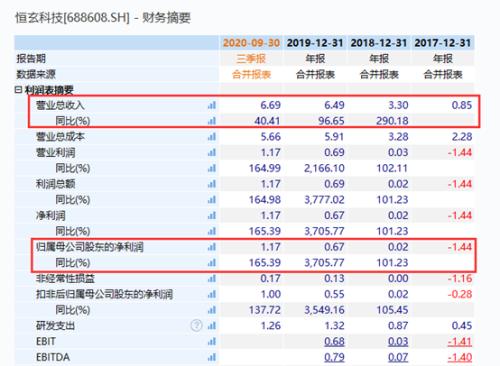Select total cost value 5.91
Image resolution: width=500 pixels, height=366 pixels.
[334, 137]
